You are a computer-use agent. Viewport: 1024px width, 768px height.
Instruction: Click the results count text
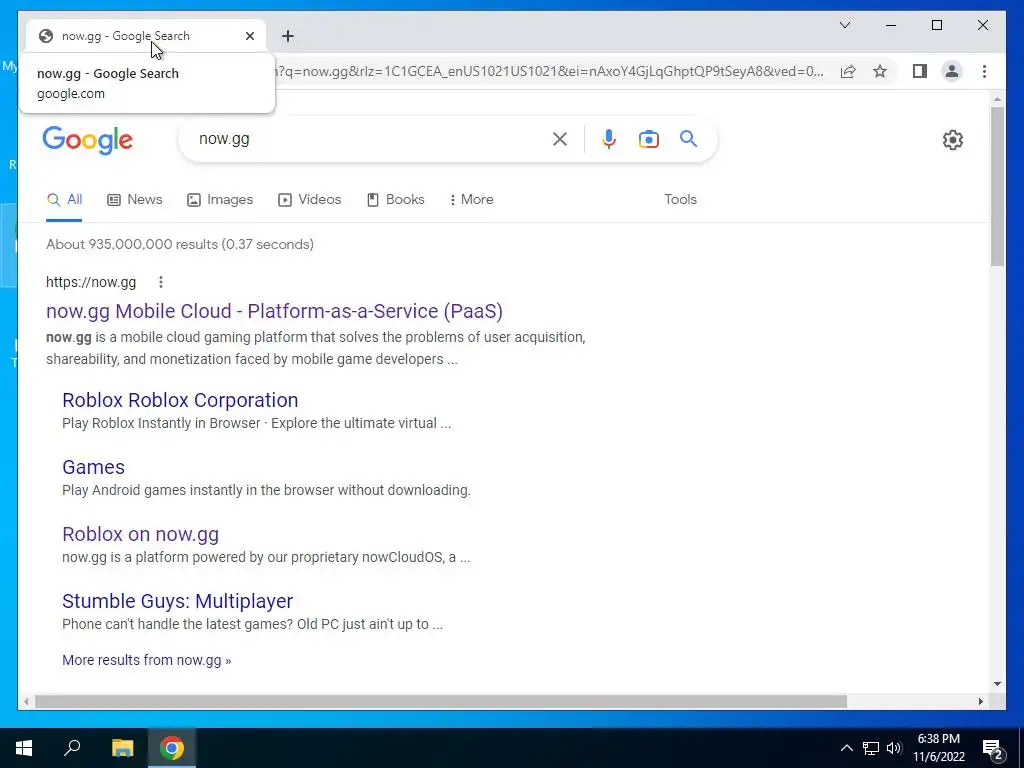click(x=180, y=244)
